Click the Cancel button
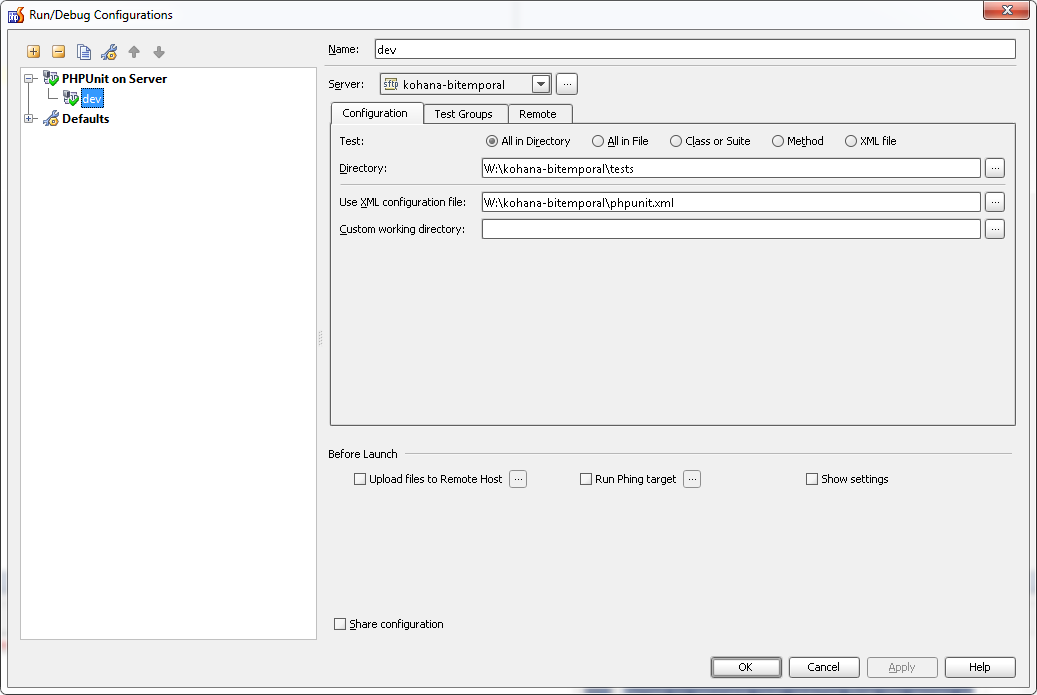Image resolution: width=1037 pixels, height=695 pixels. point(823,667)
